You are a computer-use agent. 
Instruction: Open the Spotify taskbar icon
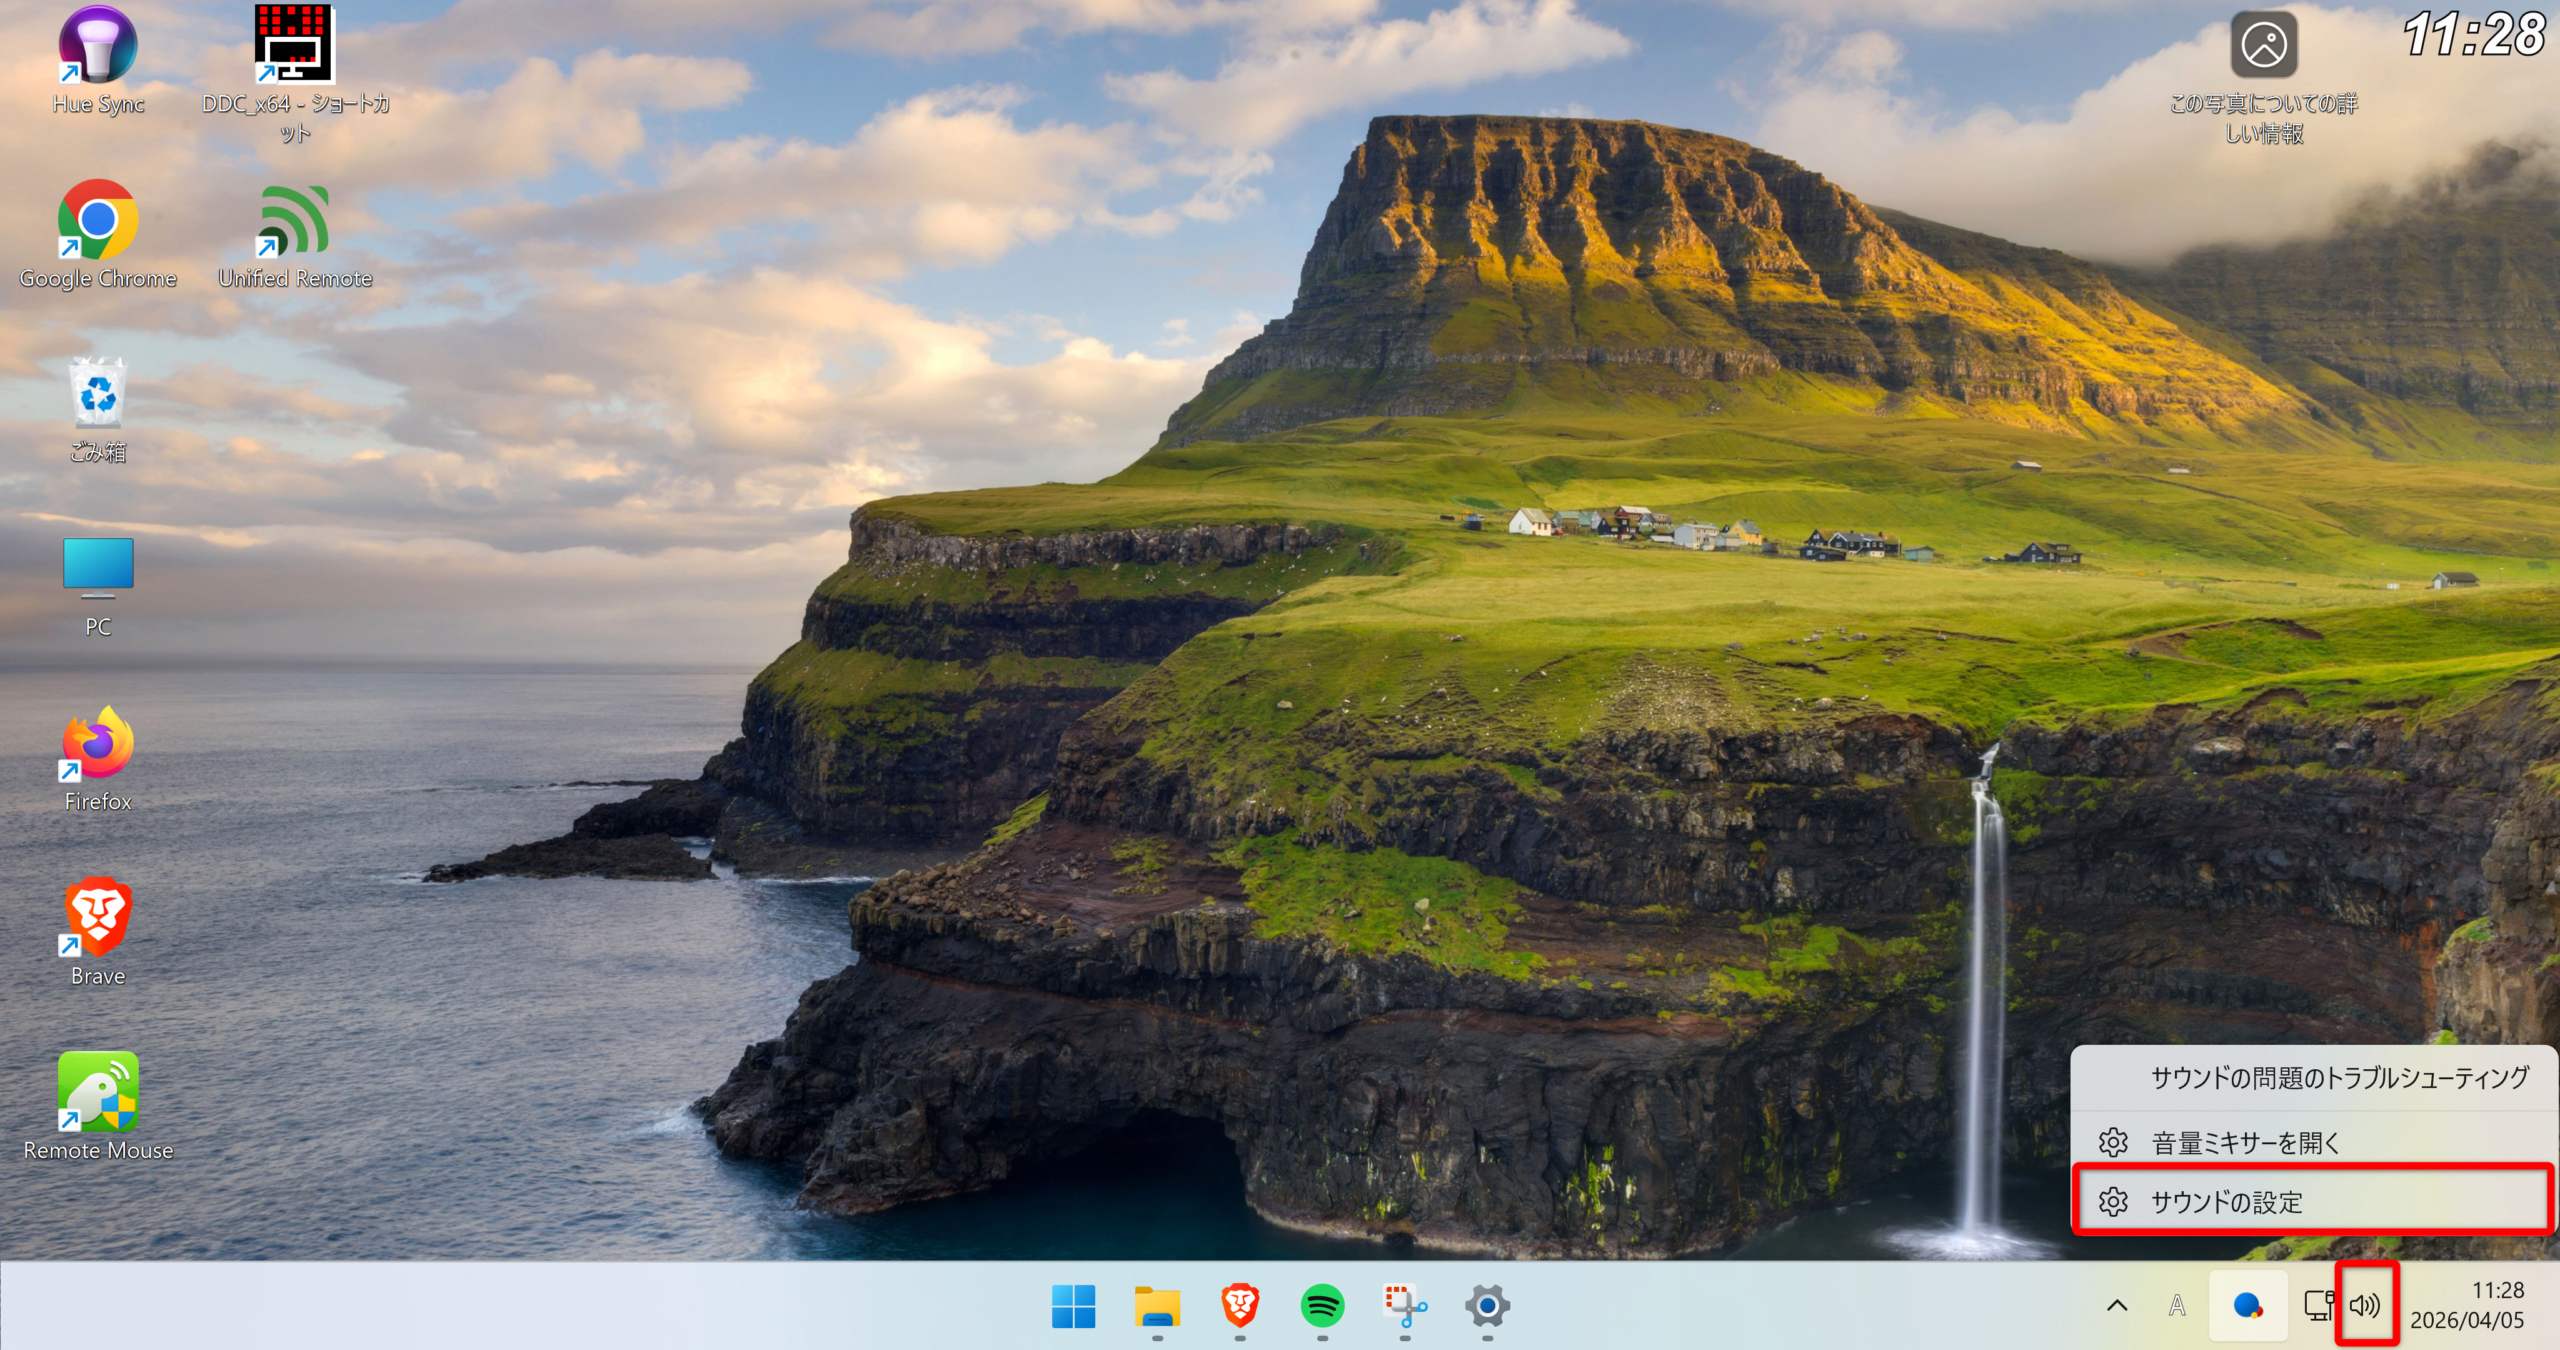pos(1322,1306)
